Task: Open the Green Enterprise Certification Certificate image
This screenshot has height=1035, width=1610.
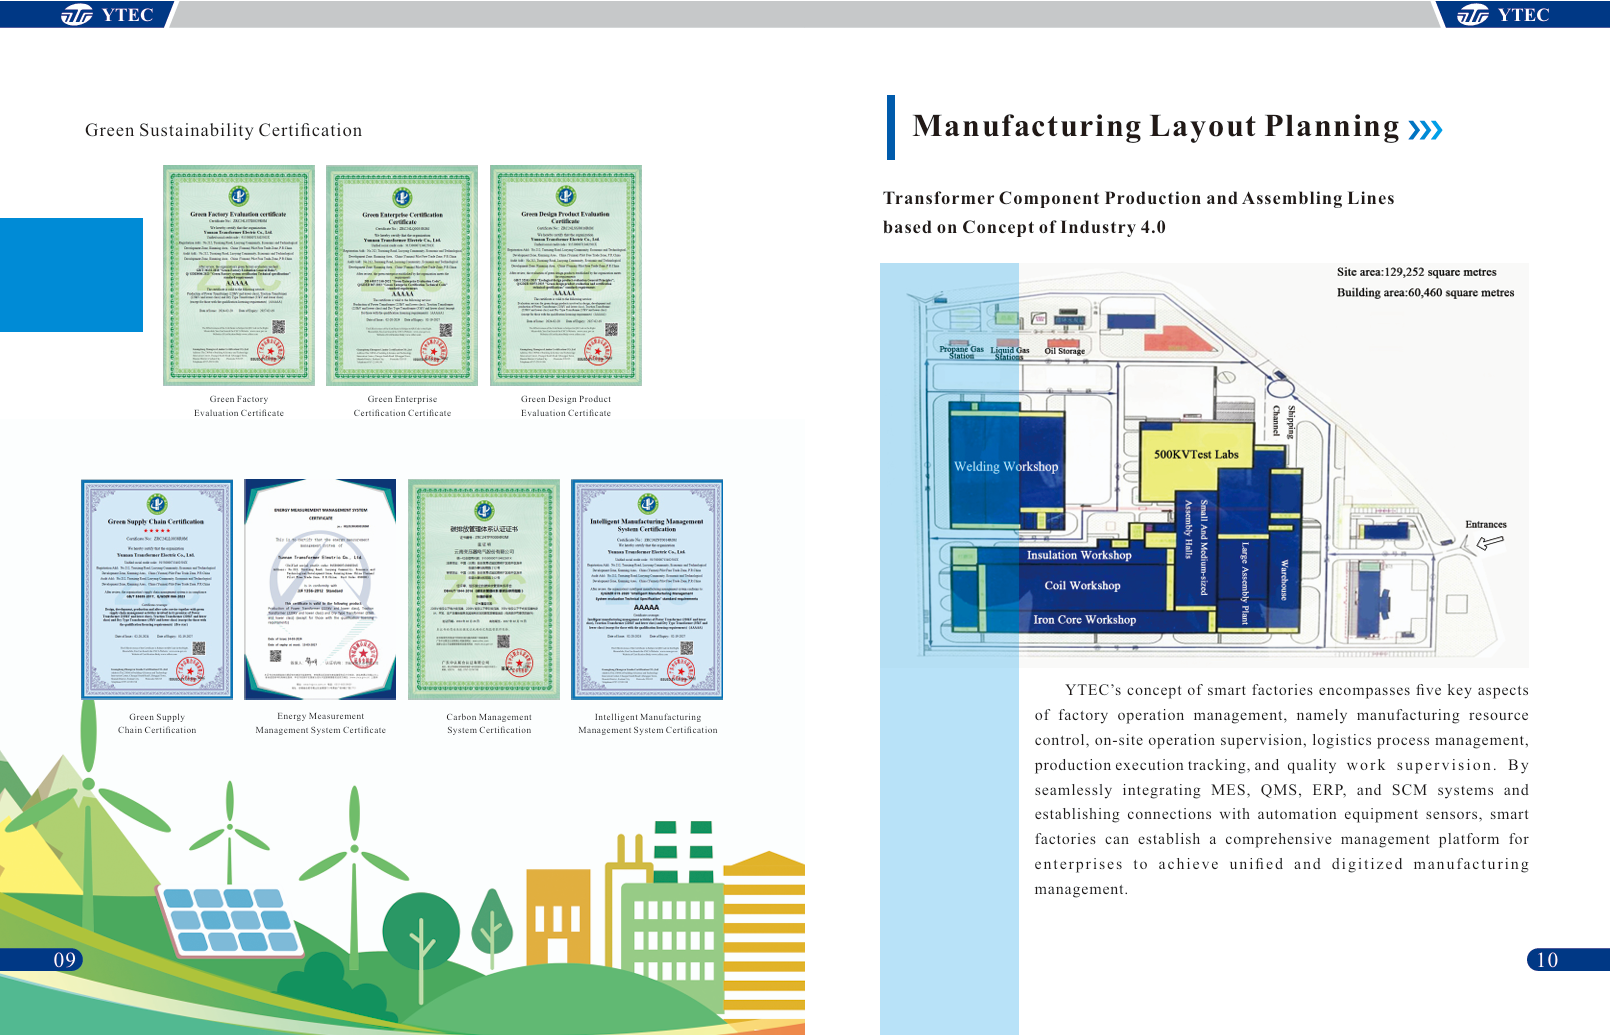Action: (x=402, y=275)
